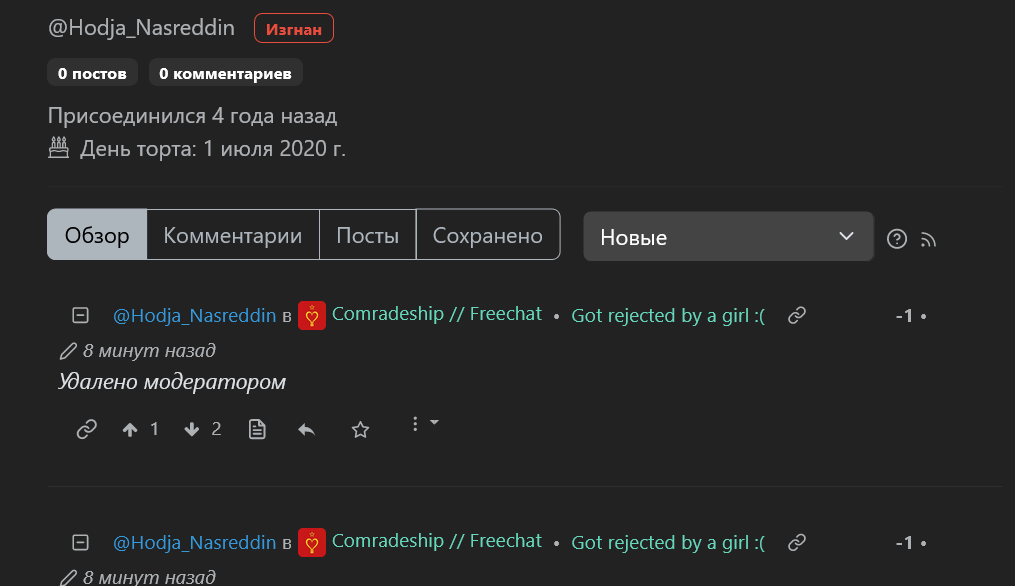Downvote the deleted comment
The image size is (1018, 588).
point(193,429)
